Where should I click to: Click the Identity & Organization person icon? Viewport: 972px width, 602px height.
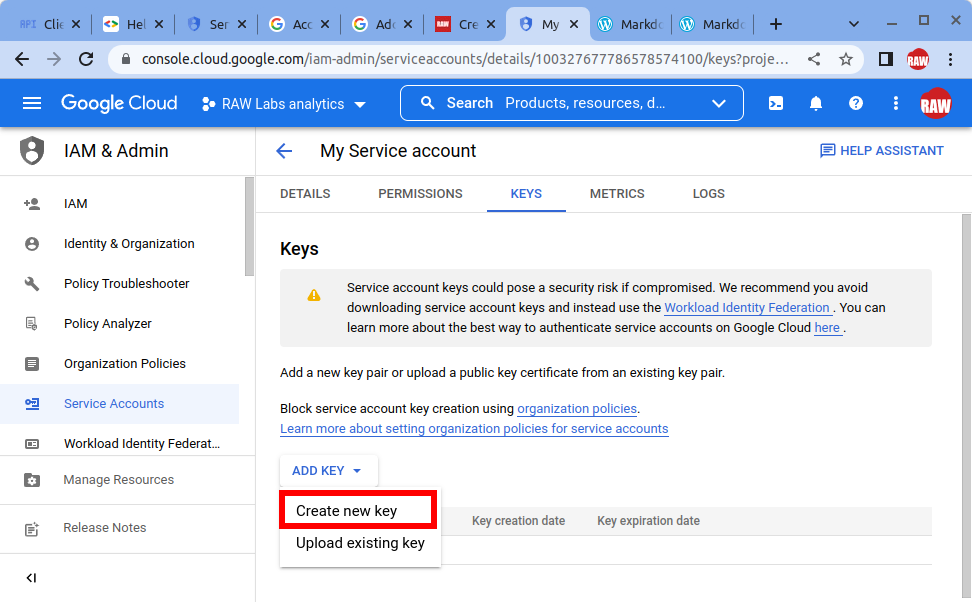tap(32, 244)
